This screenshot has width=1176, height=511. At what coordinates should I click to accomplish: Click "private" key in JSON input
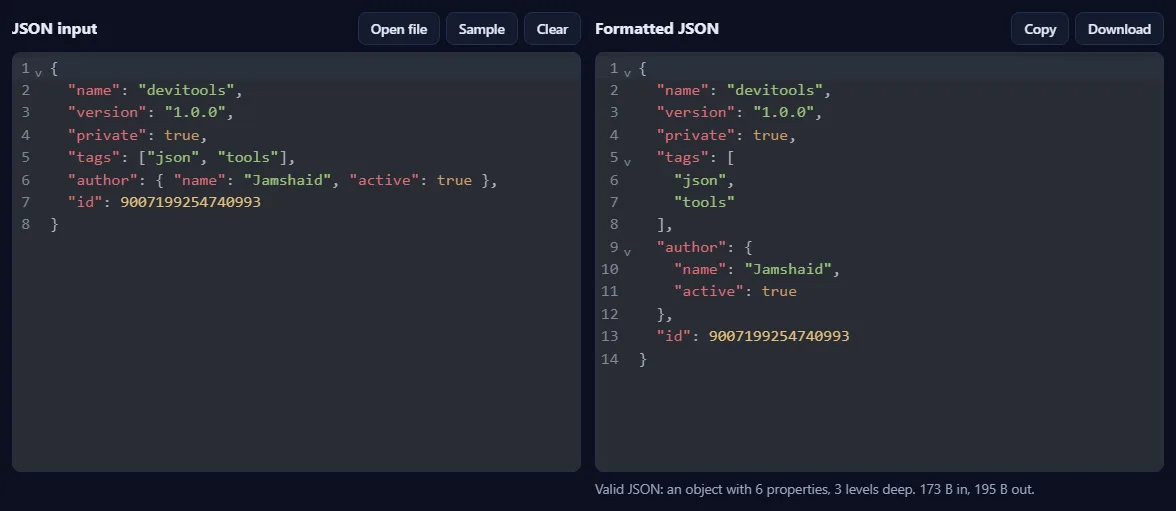106,135
